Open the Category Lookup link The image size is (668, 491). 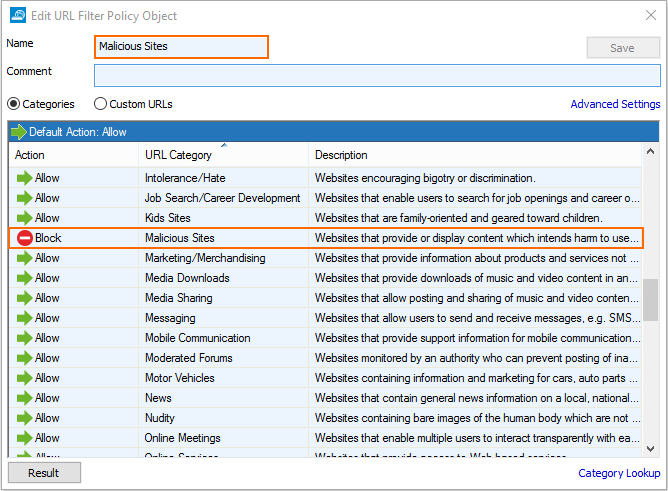(619, 473)
